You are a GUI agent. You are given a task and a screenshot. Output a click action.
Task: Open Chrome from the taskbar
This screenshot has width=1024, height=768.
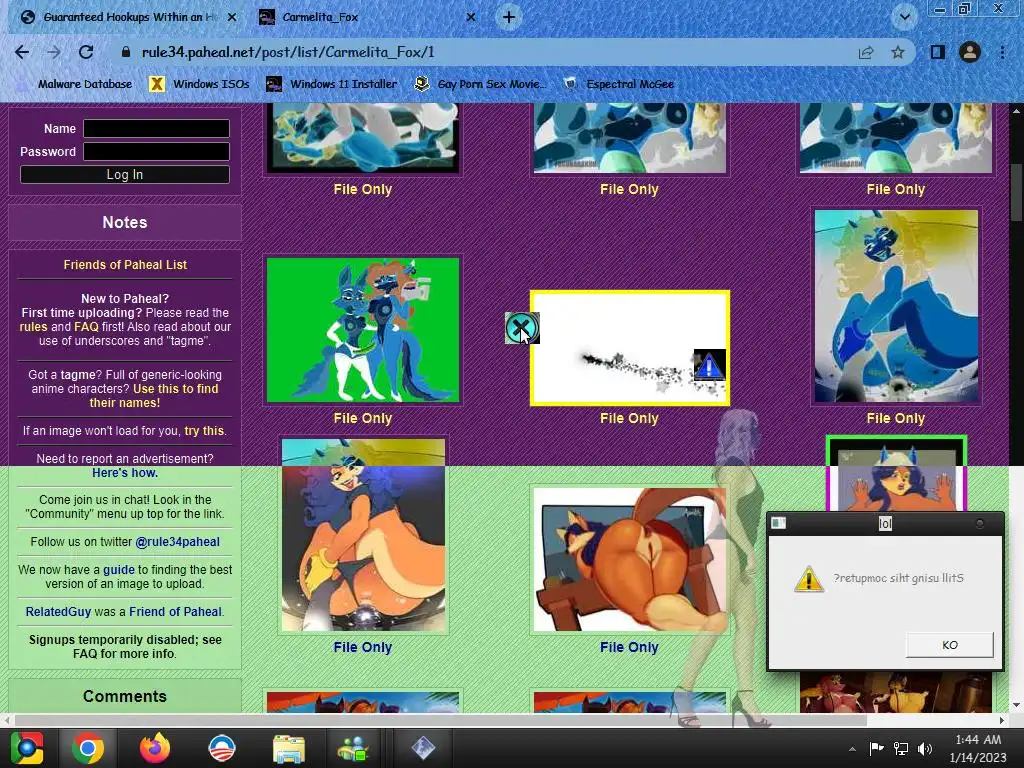point(88,748)
